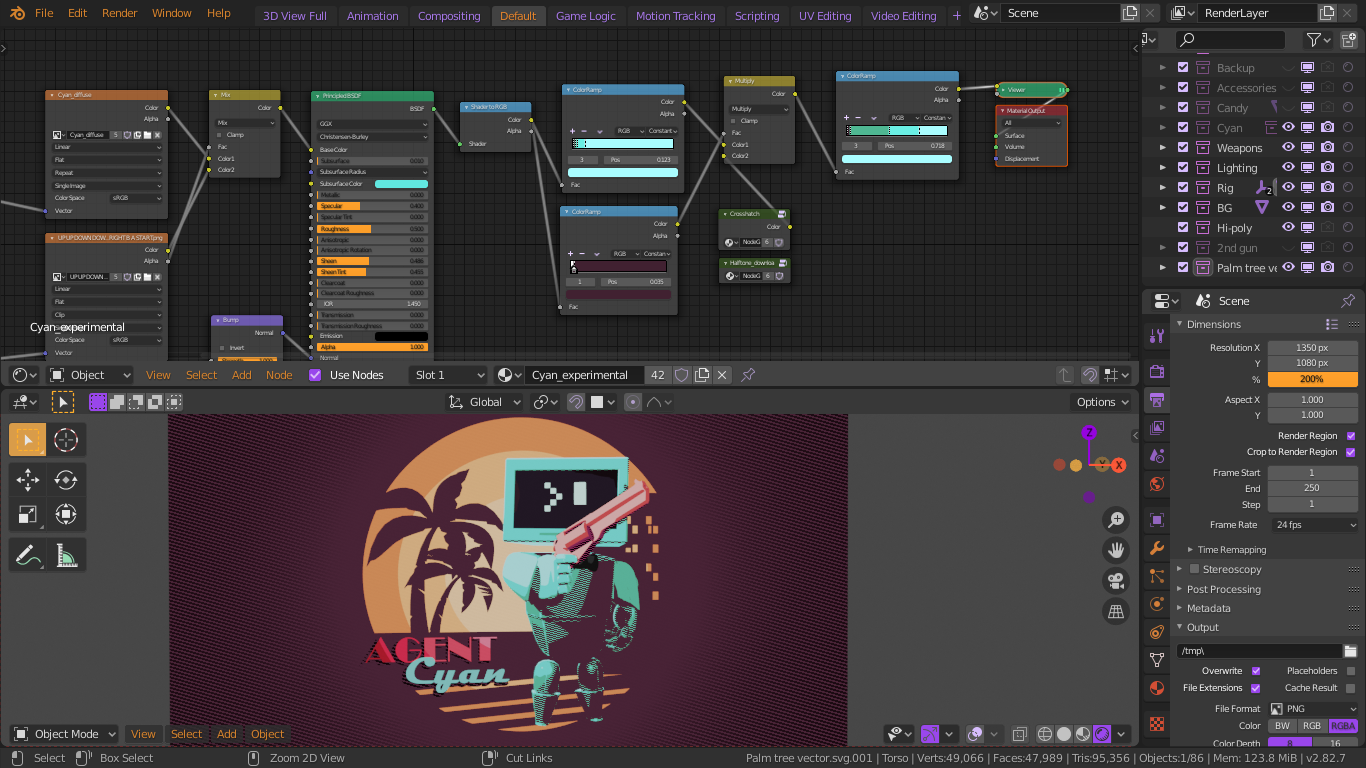Toggle Use Nodes checkbox

[315, 375]
